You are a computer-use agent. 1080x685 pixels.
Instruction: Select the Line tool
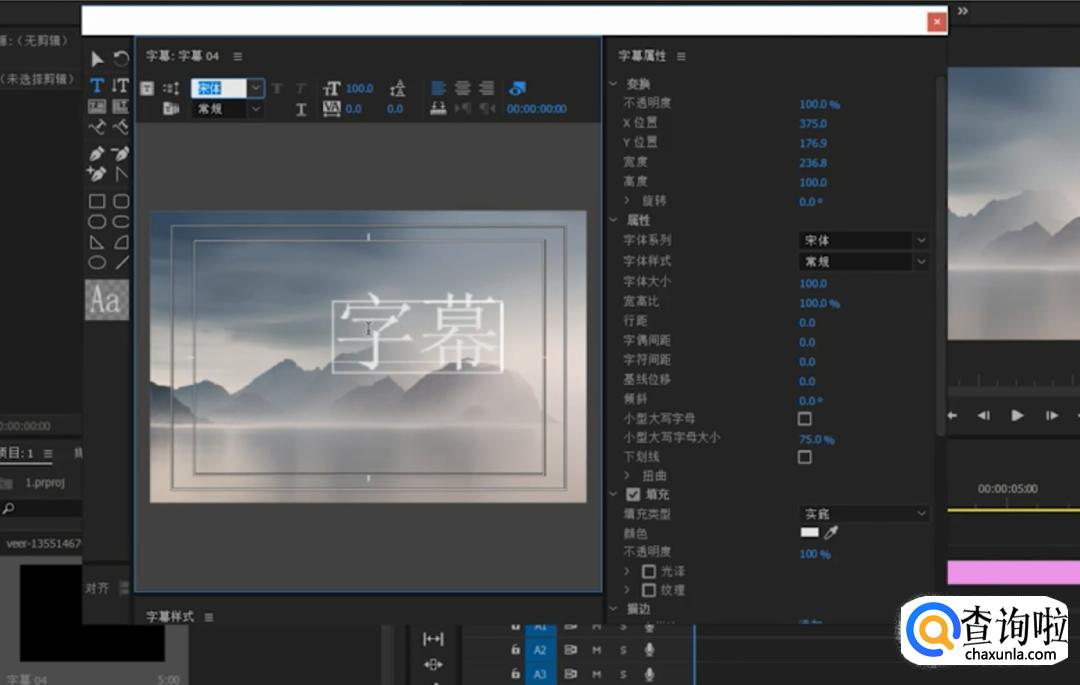click(x=121, y=263)
